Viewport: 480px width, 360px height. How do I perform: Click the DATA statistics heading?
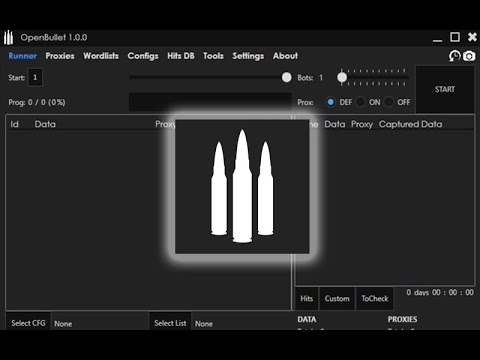307,319
